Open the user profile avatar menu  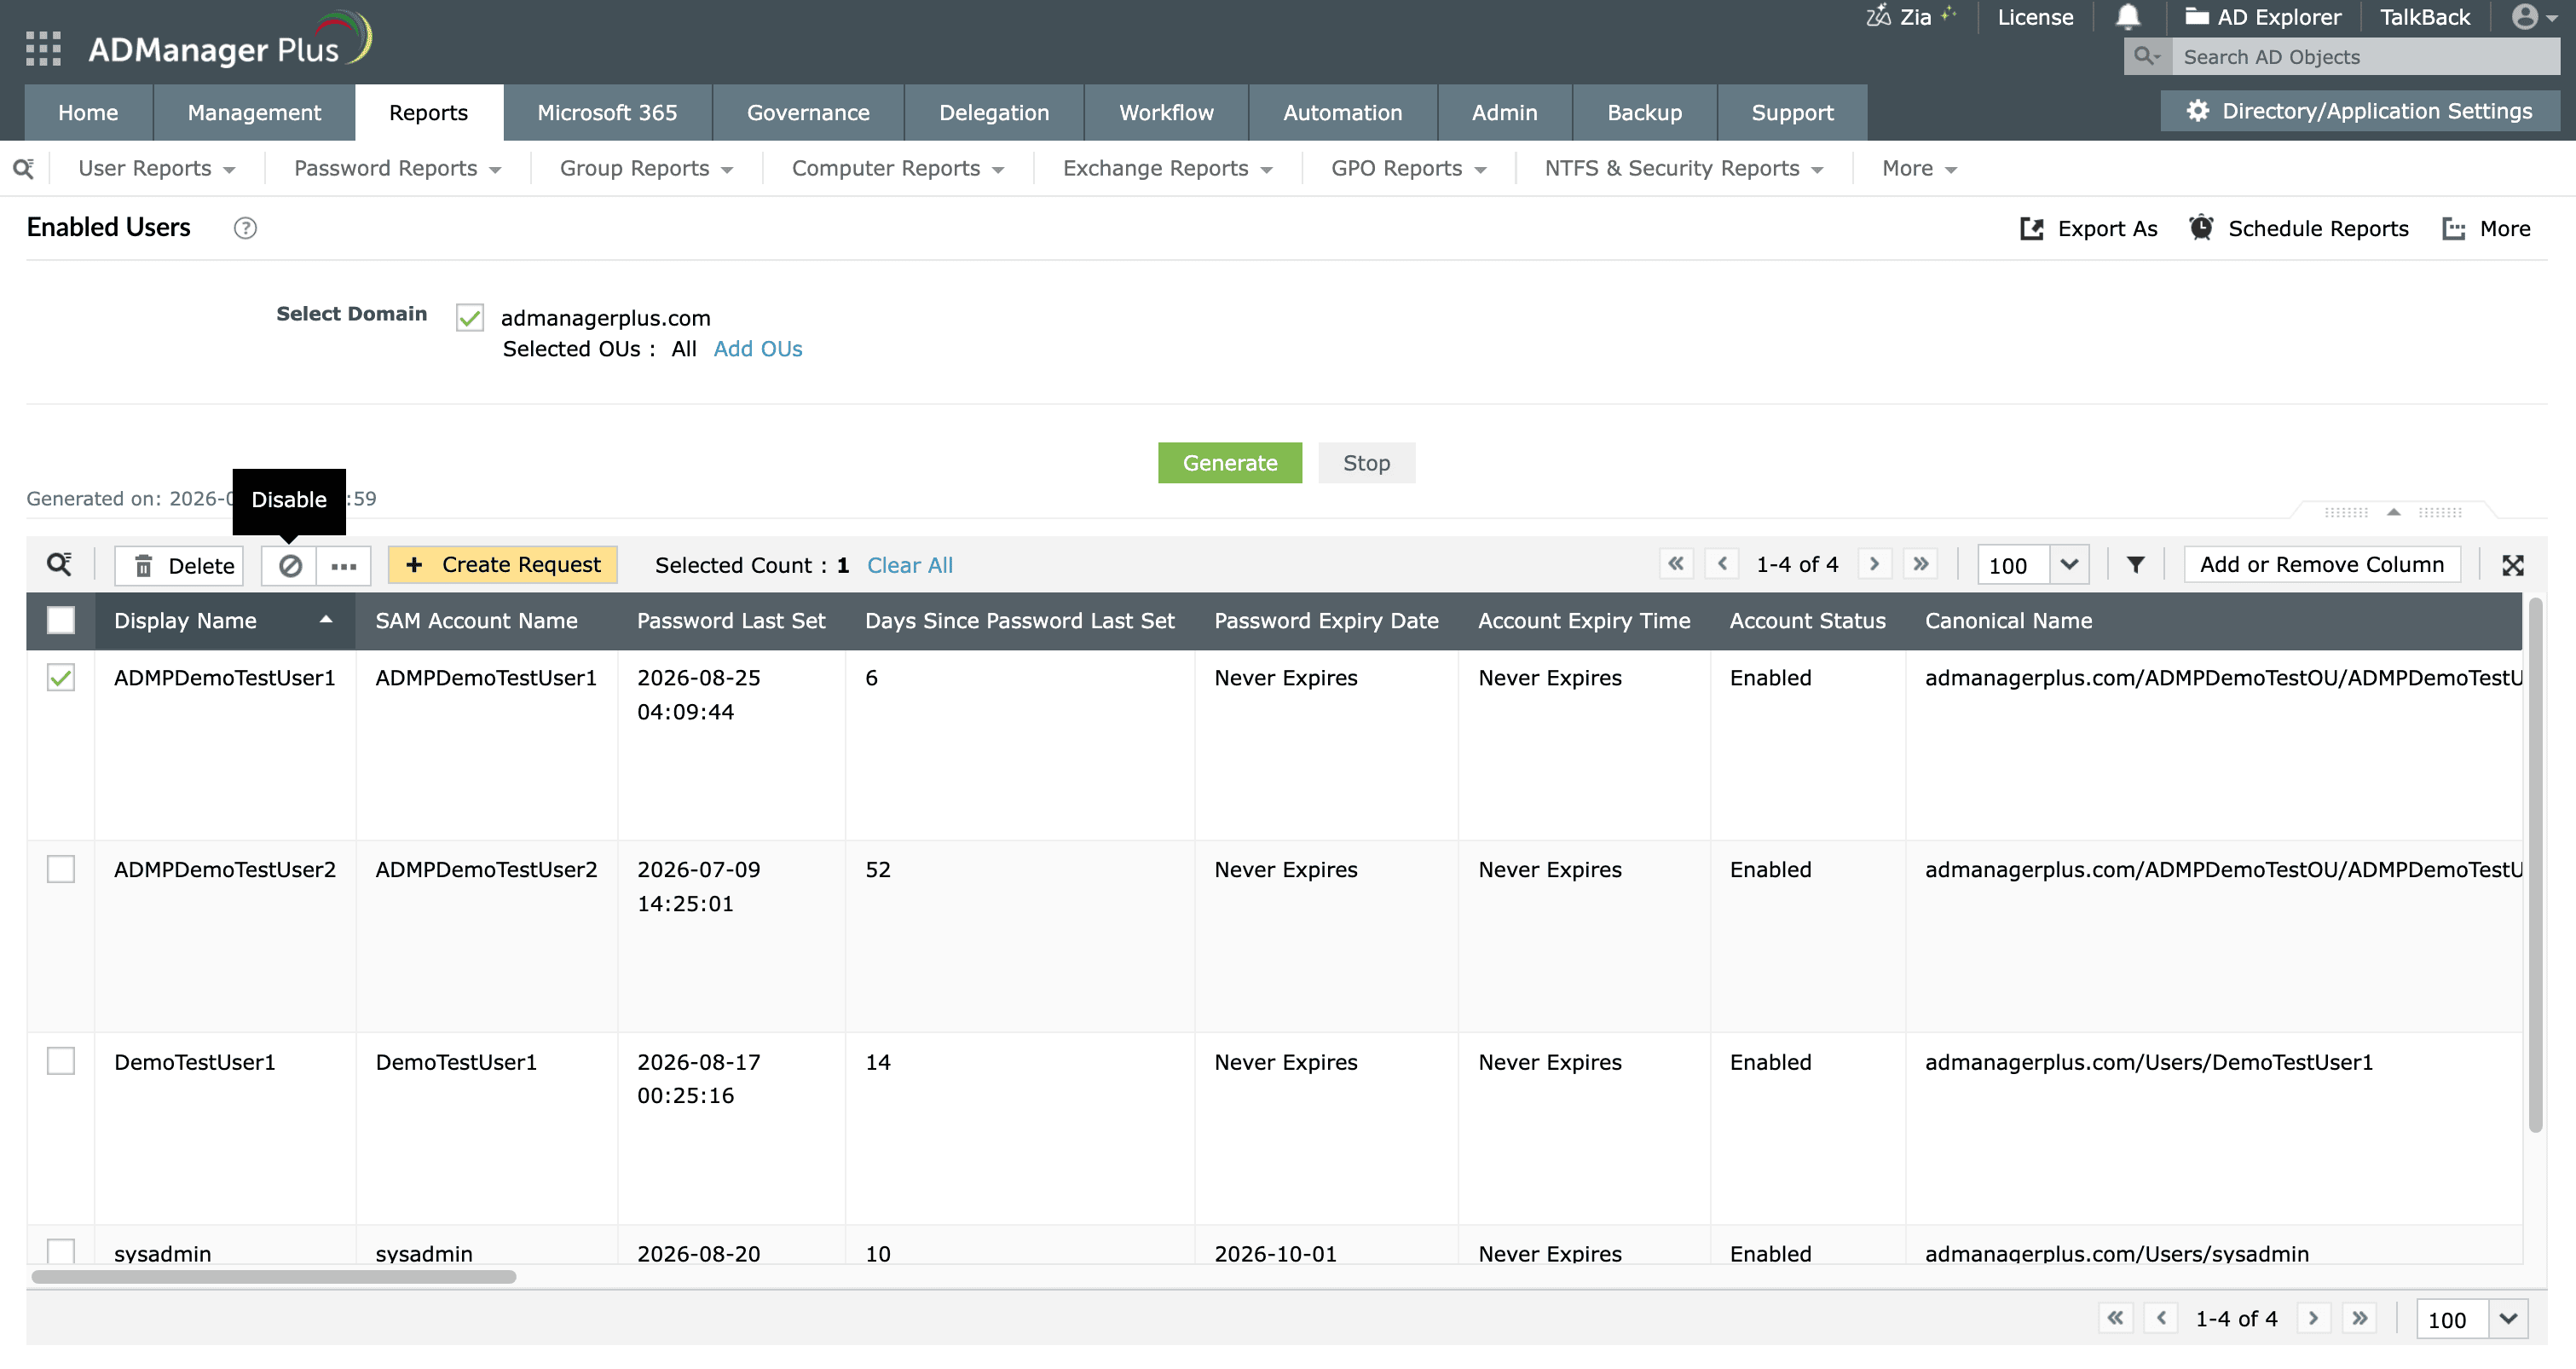point(2535,17)
